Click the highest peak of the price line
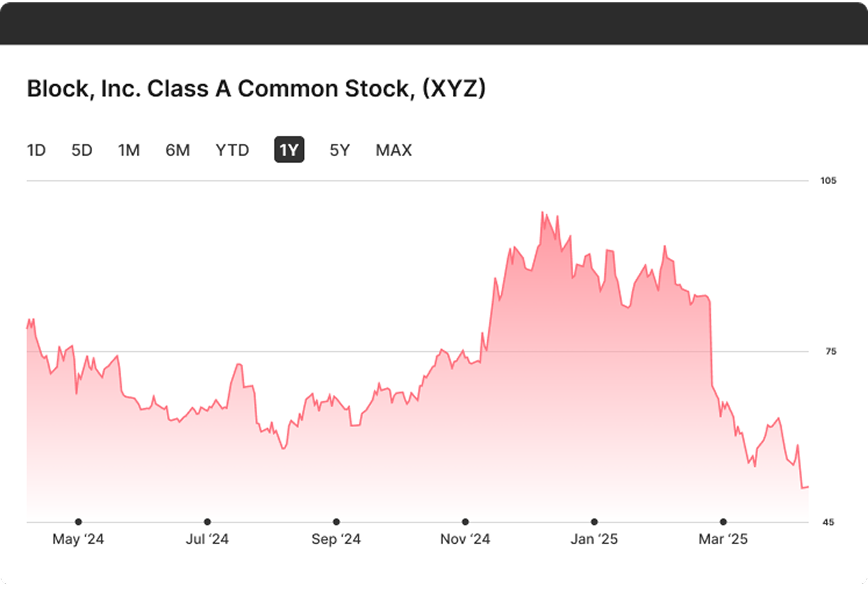The height and width of the screenshot is (591, 868). (x=542, y=212)
